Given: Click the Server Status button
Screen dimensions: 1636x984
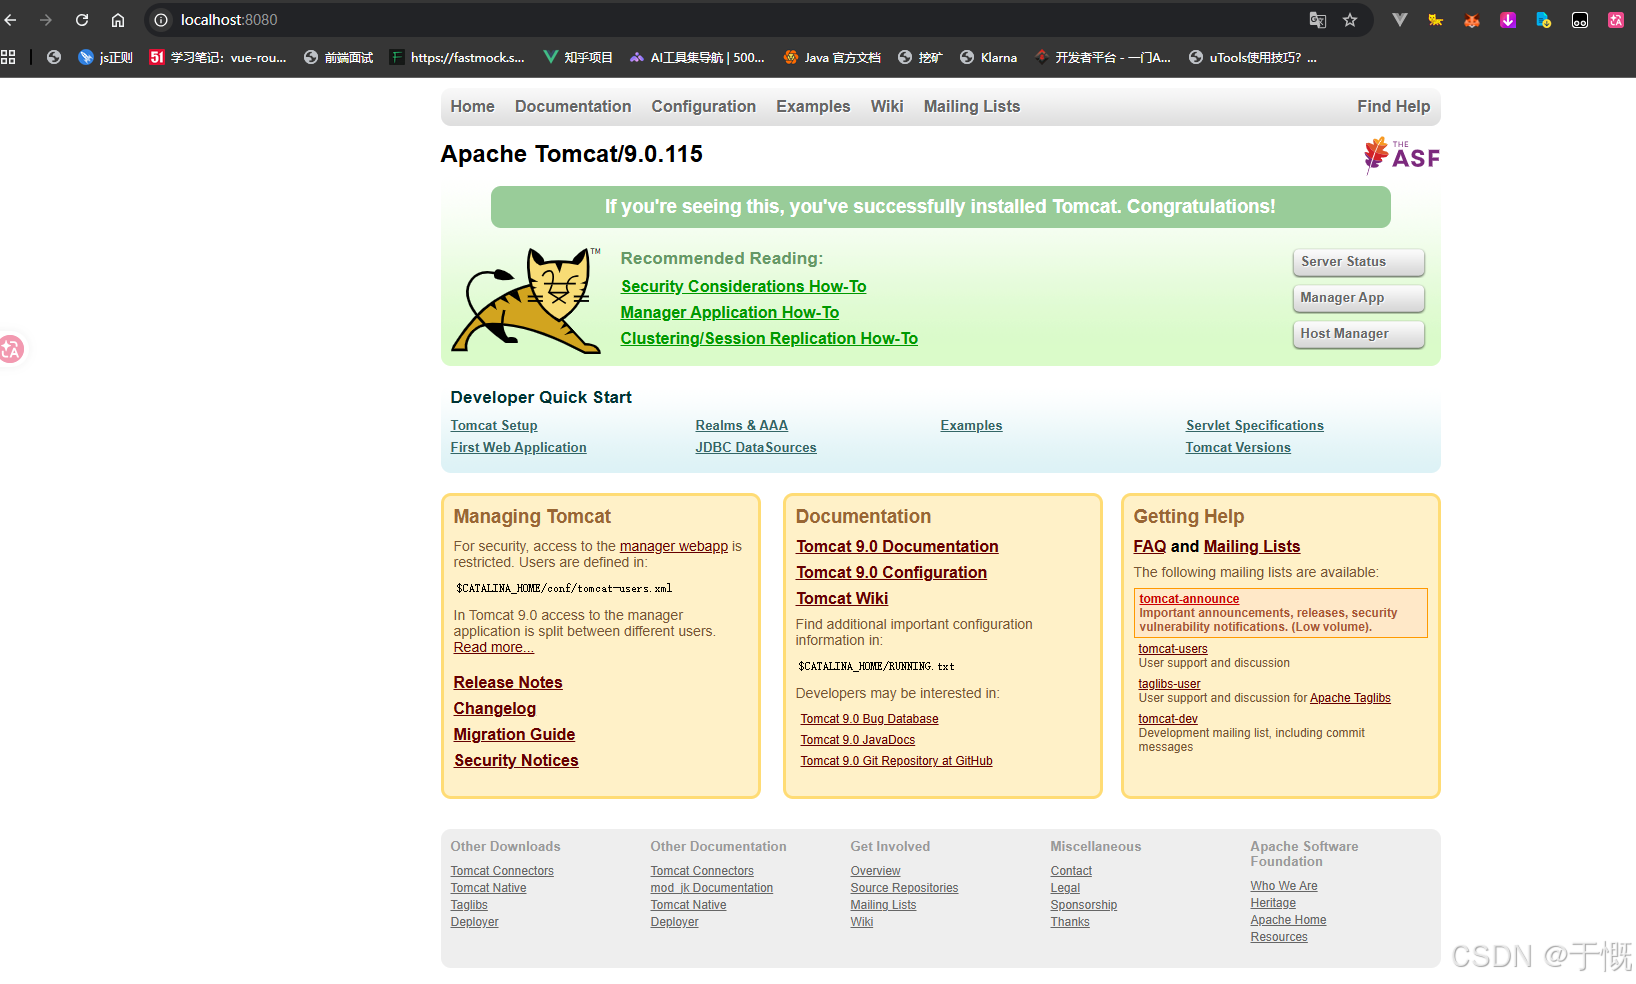Looking at the screenshot, I should [x=1358, y=262].
